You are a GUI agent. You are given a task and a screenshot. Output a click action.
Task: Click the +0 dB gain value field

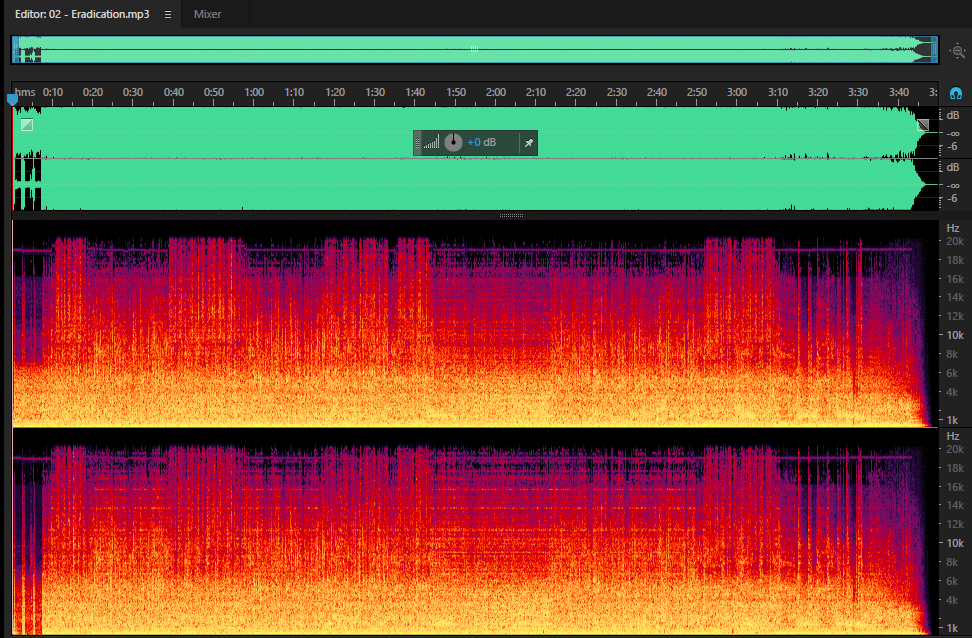(x=482, y=143)
